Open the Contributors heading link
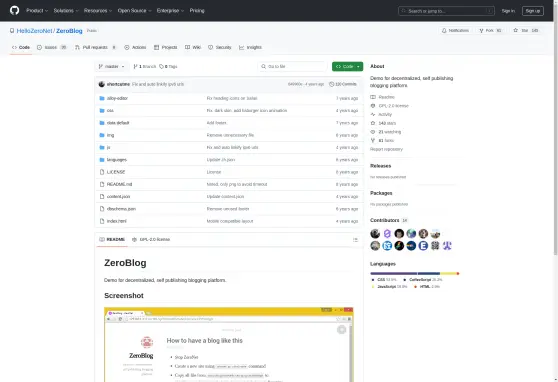Image resolution: width=558 pixels, height=382 pixels. coord(389,220)
